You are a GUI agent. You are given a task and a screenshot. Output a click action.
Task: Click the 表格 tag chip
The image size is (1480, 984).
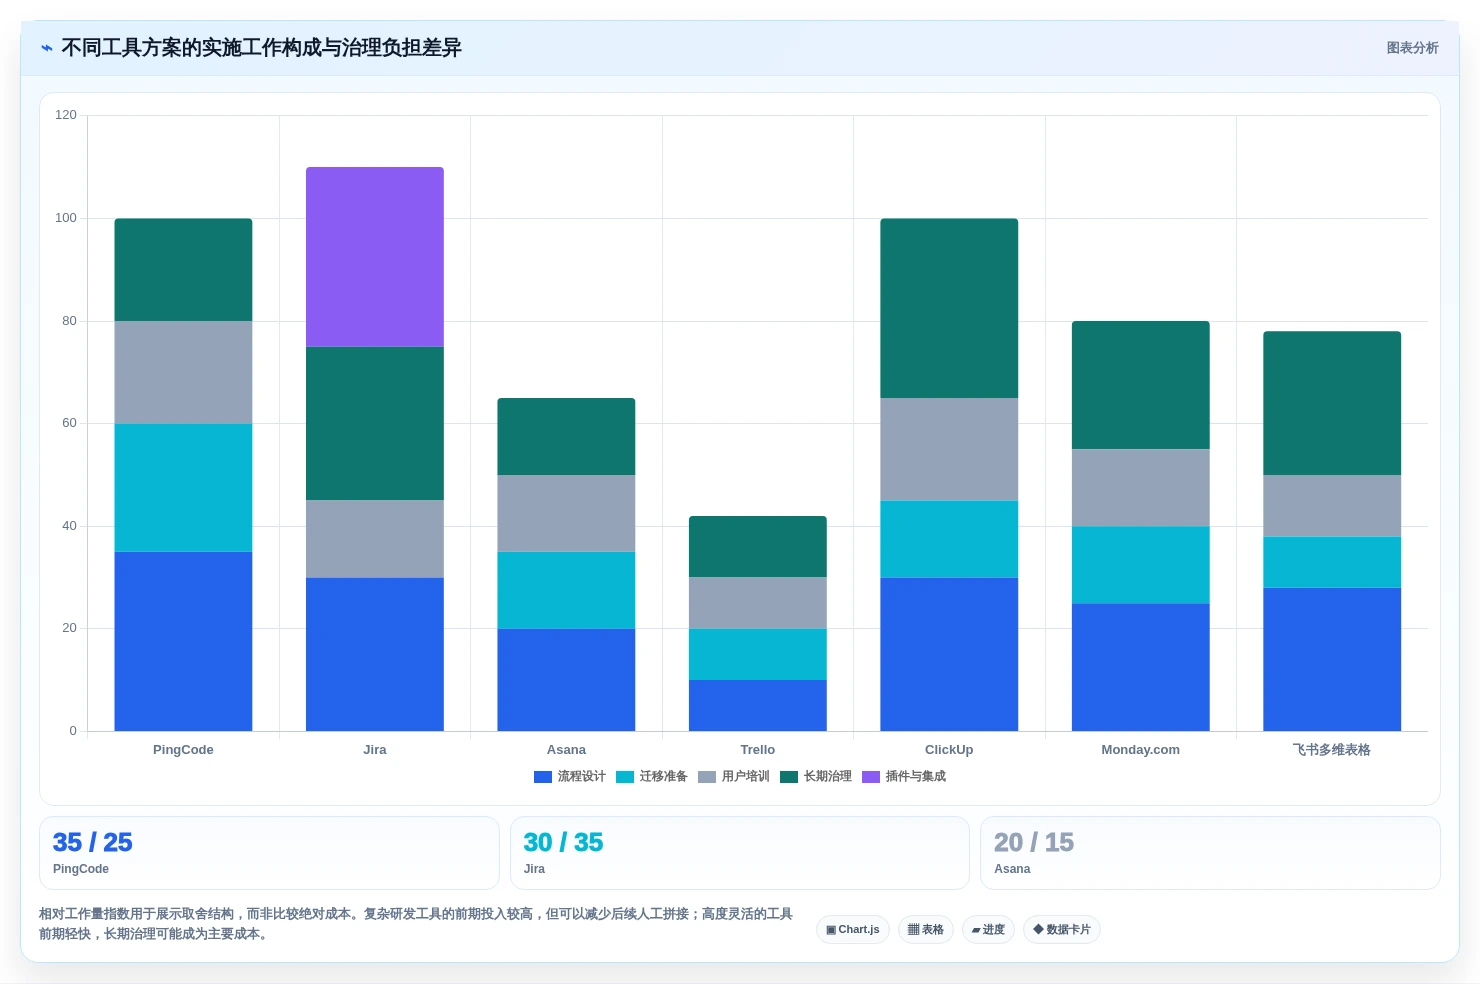(x=926, y=930)
